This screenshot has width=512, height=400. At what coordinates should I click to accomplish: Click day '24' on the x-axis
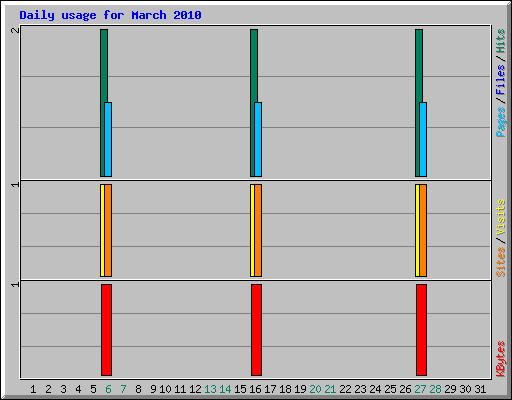375,389
